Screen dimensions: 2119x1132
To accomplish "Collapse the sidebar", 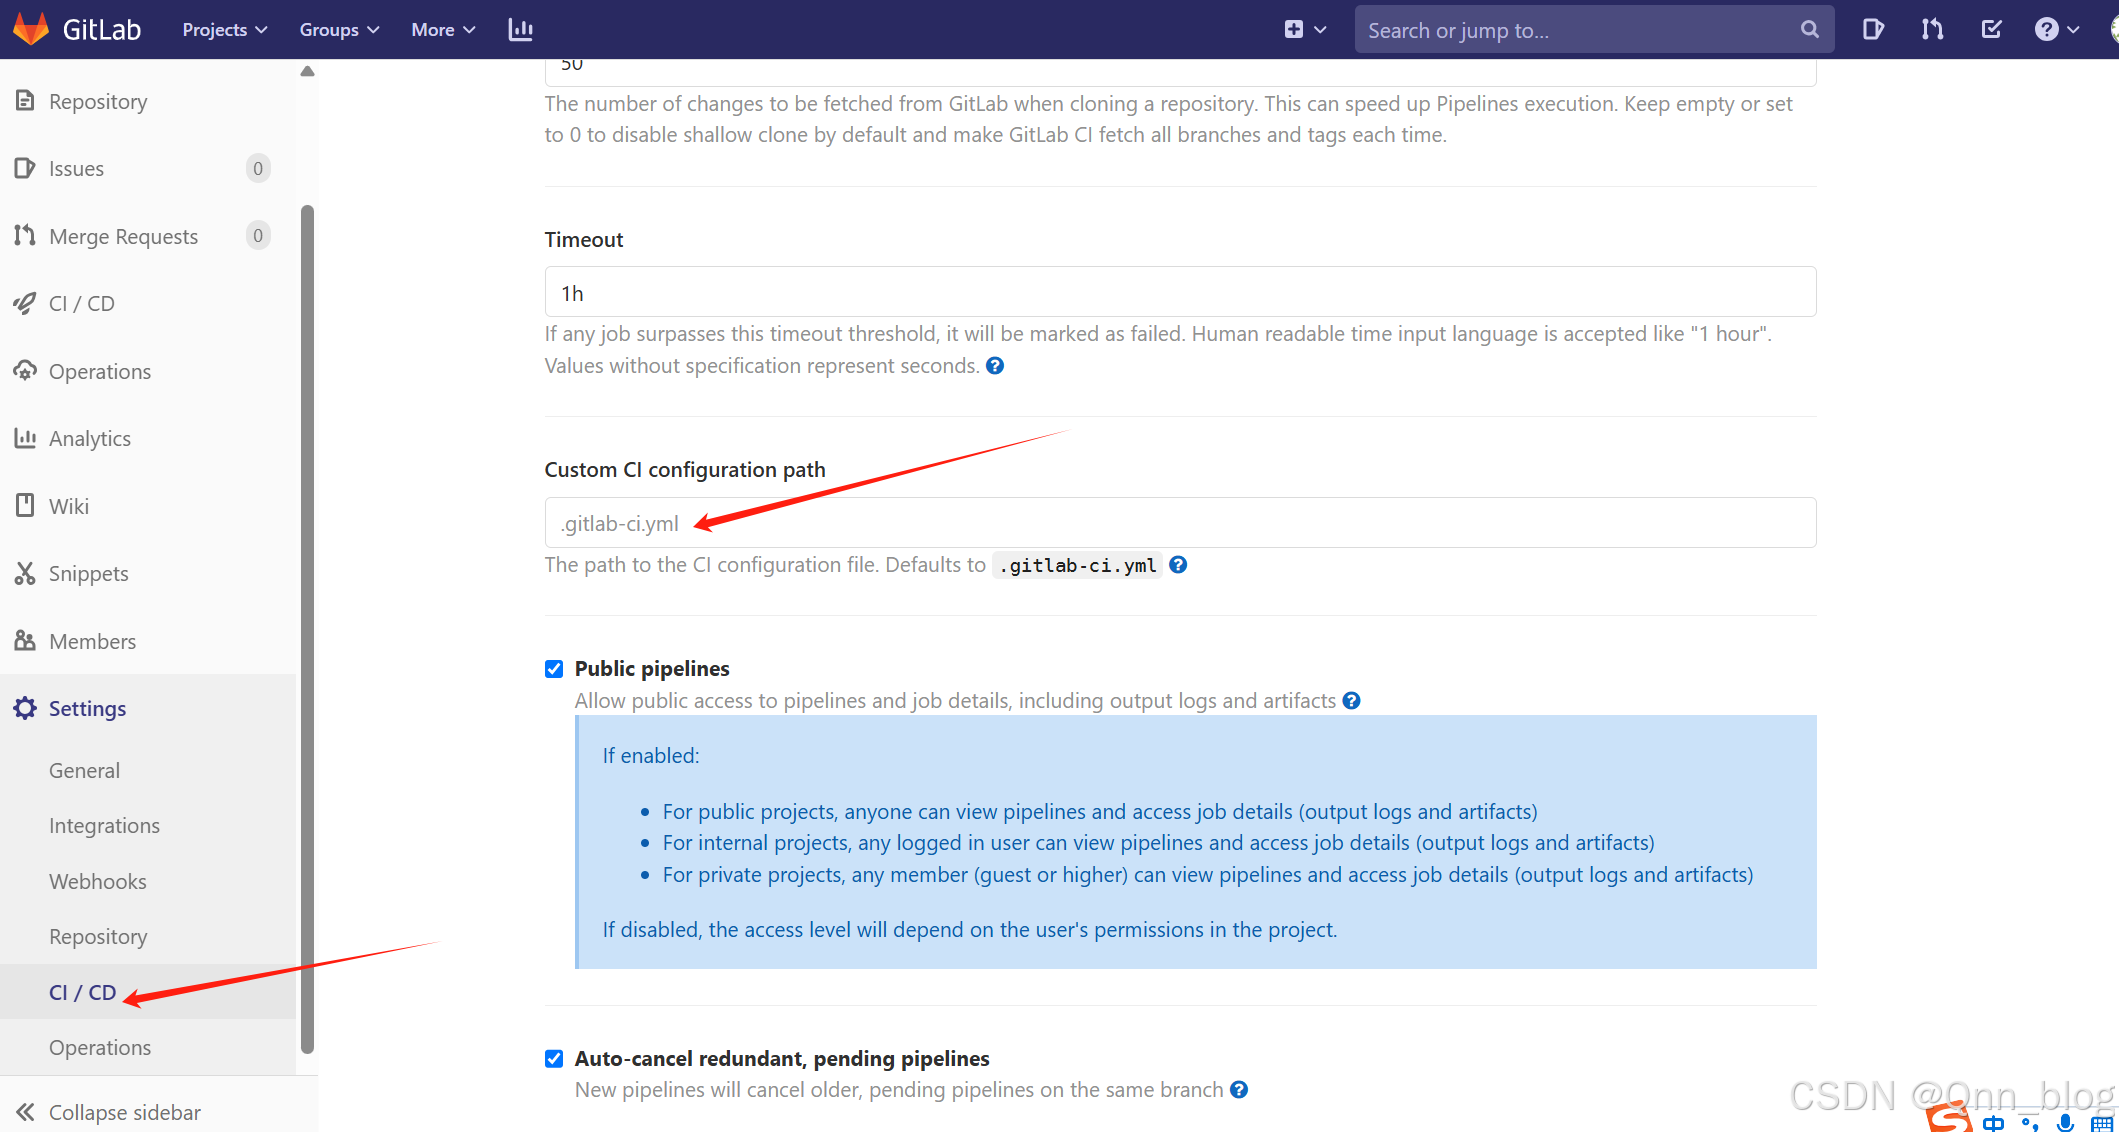I will (x=124, y=1111).
